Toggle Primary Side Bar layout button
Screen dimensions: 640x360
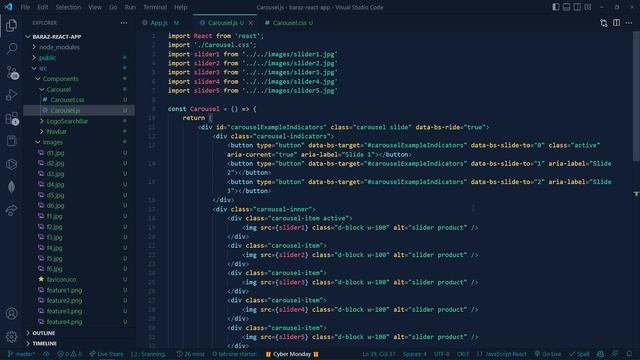tap(556, 7)
